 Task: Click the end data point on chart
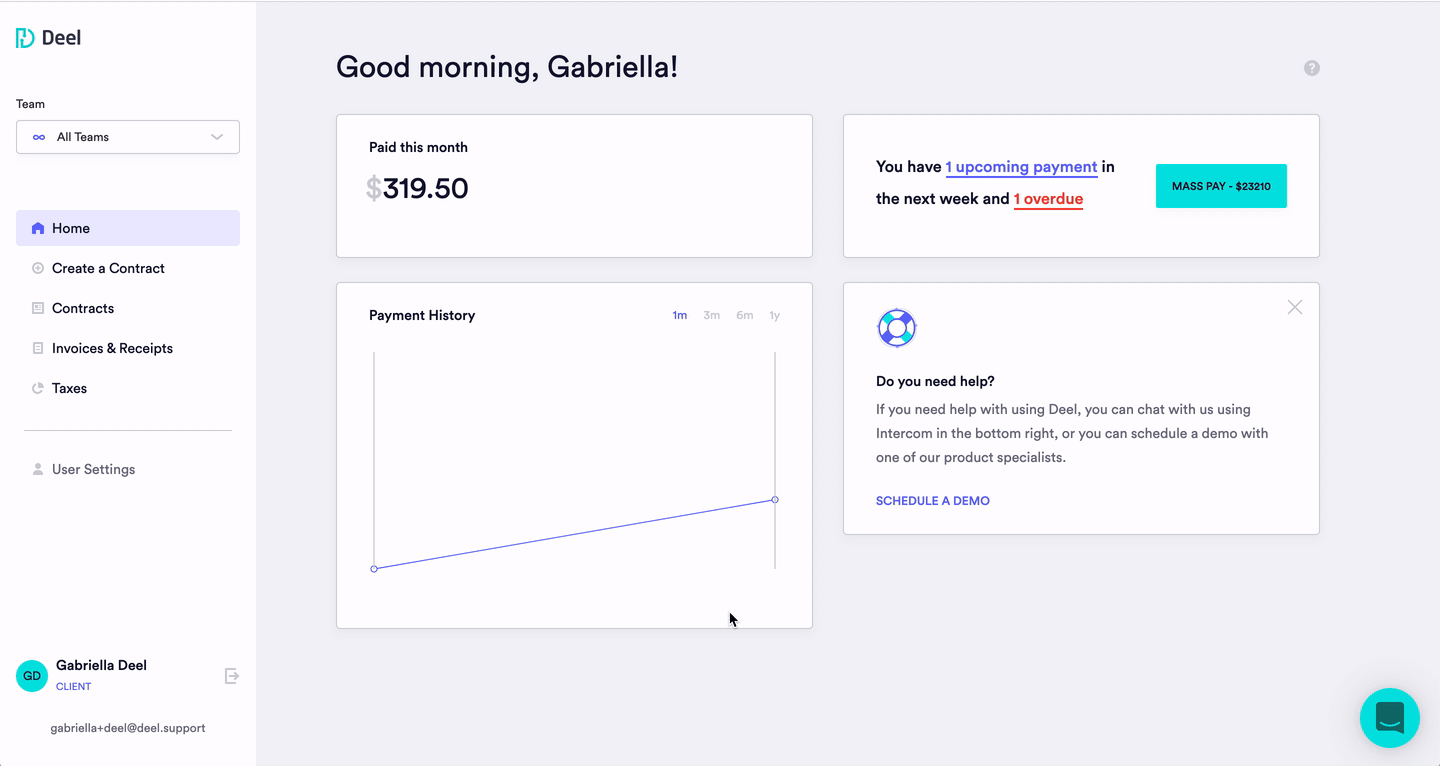tap(775, 500)
